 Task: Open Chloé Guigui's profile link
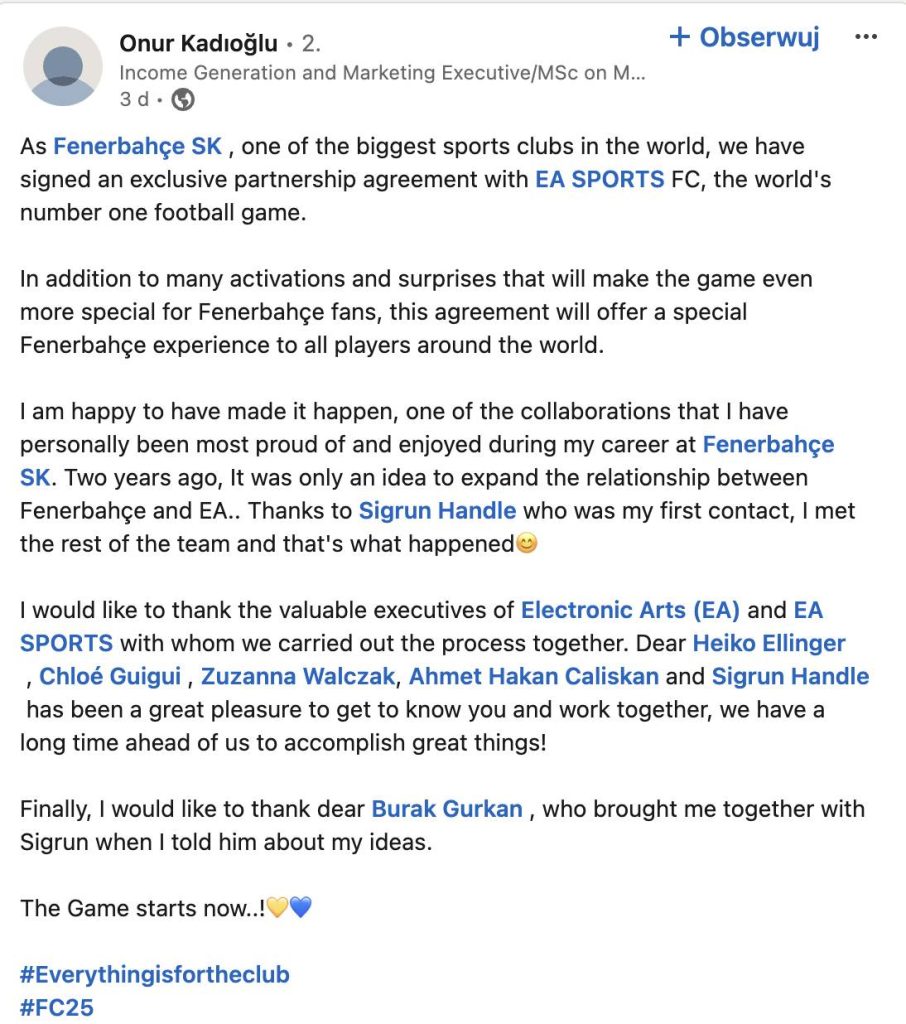point(110,677)
